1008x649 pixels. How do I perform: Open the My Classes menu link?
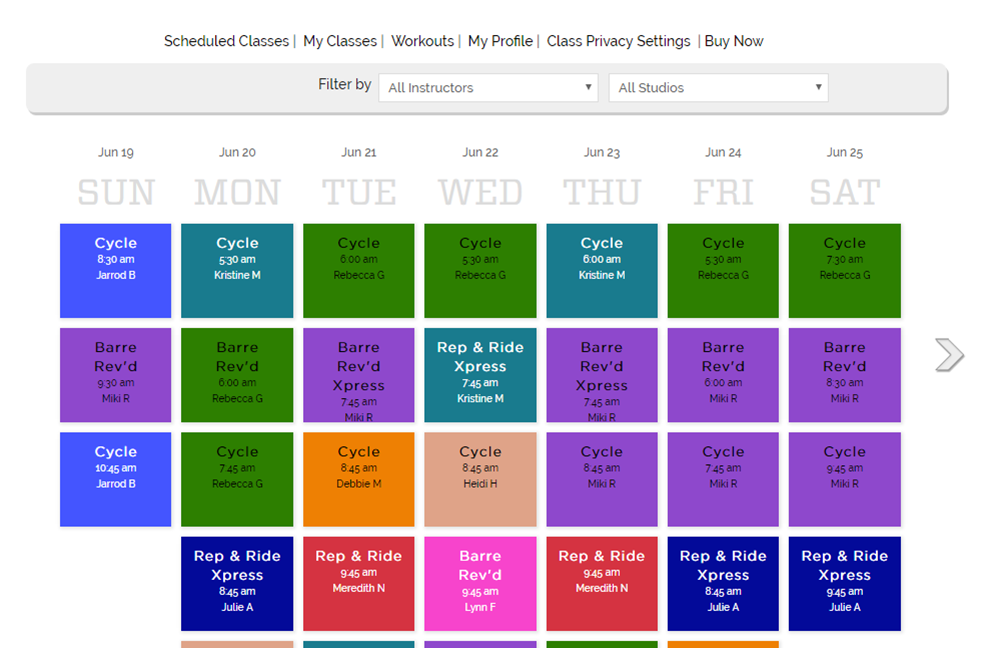[x=340, y=41]
